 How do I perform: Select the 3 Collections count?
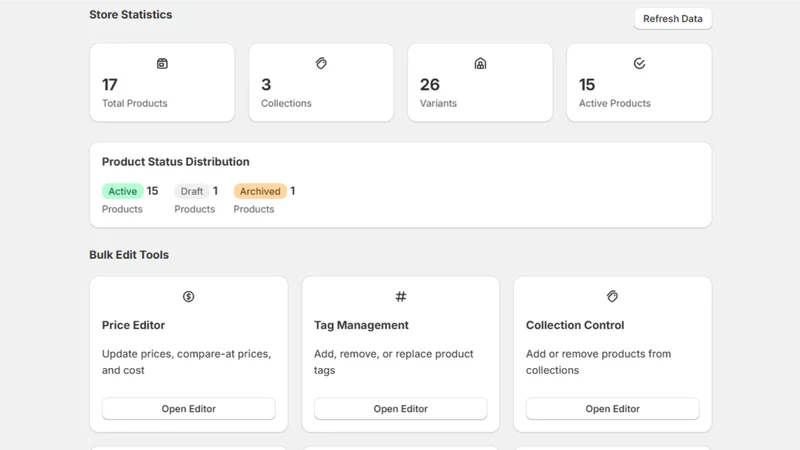[266, 85]
